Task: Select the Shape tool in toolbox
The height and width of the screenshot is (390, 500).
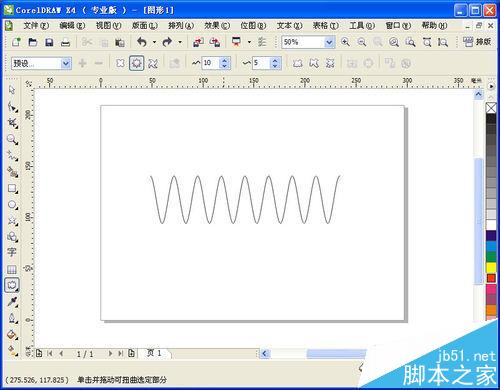Action: tap(12, 107)
